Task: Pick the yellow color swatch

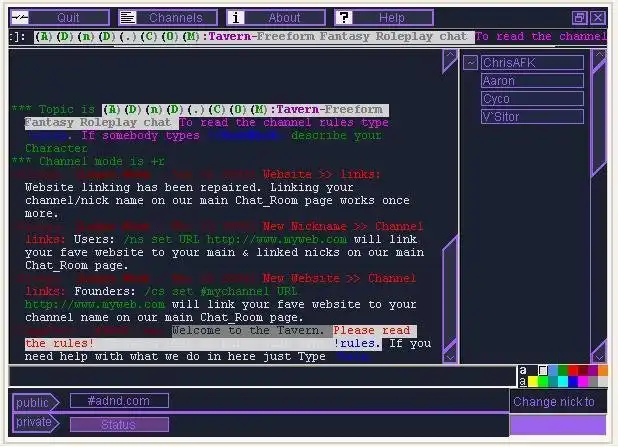Action: pyautogui.click(x=532, y=381)
